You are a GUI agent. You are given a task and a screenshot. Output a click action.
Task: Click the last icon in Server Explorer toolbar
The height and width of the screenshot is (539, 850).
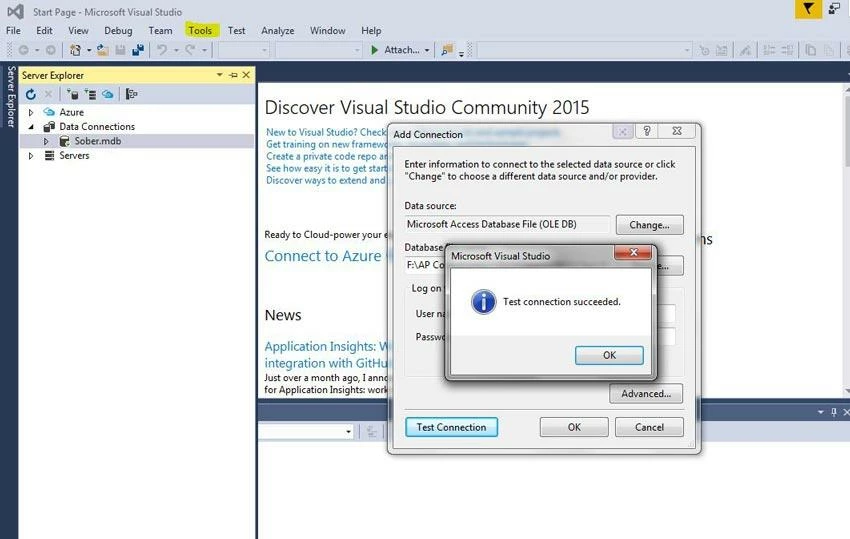point(131,94)
